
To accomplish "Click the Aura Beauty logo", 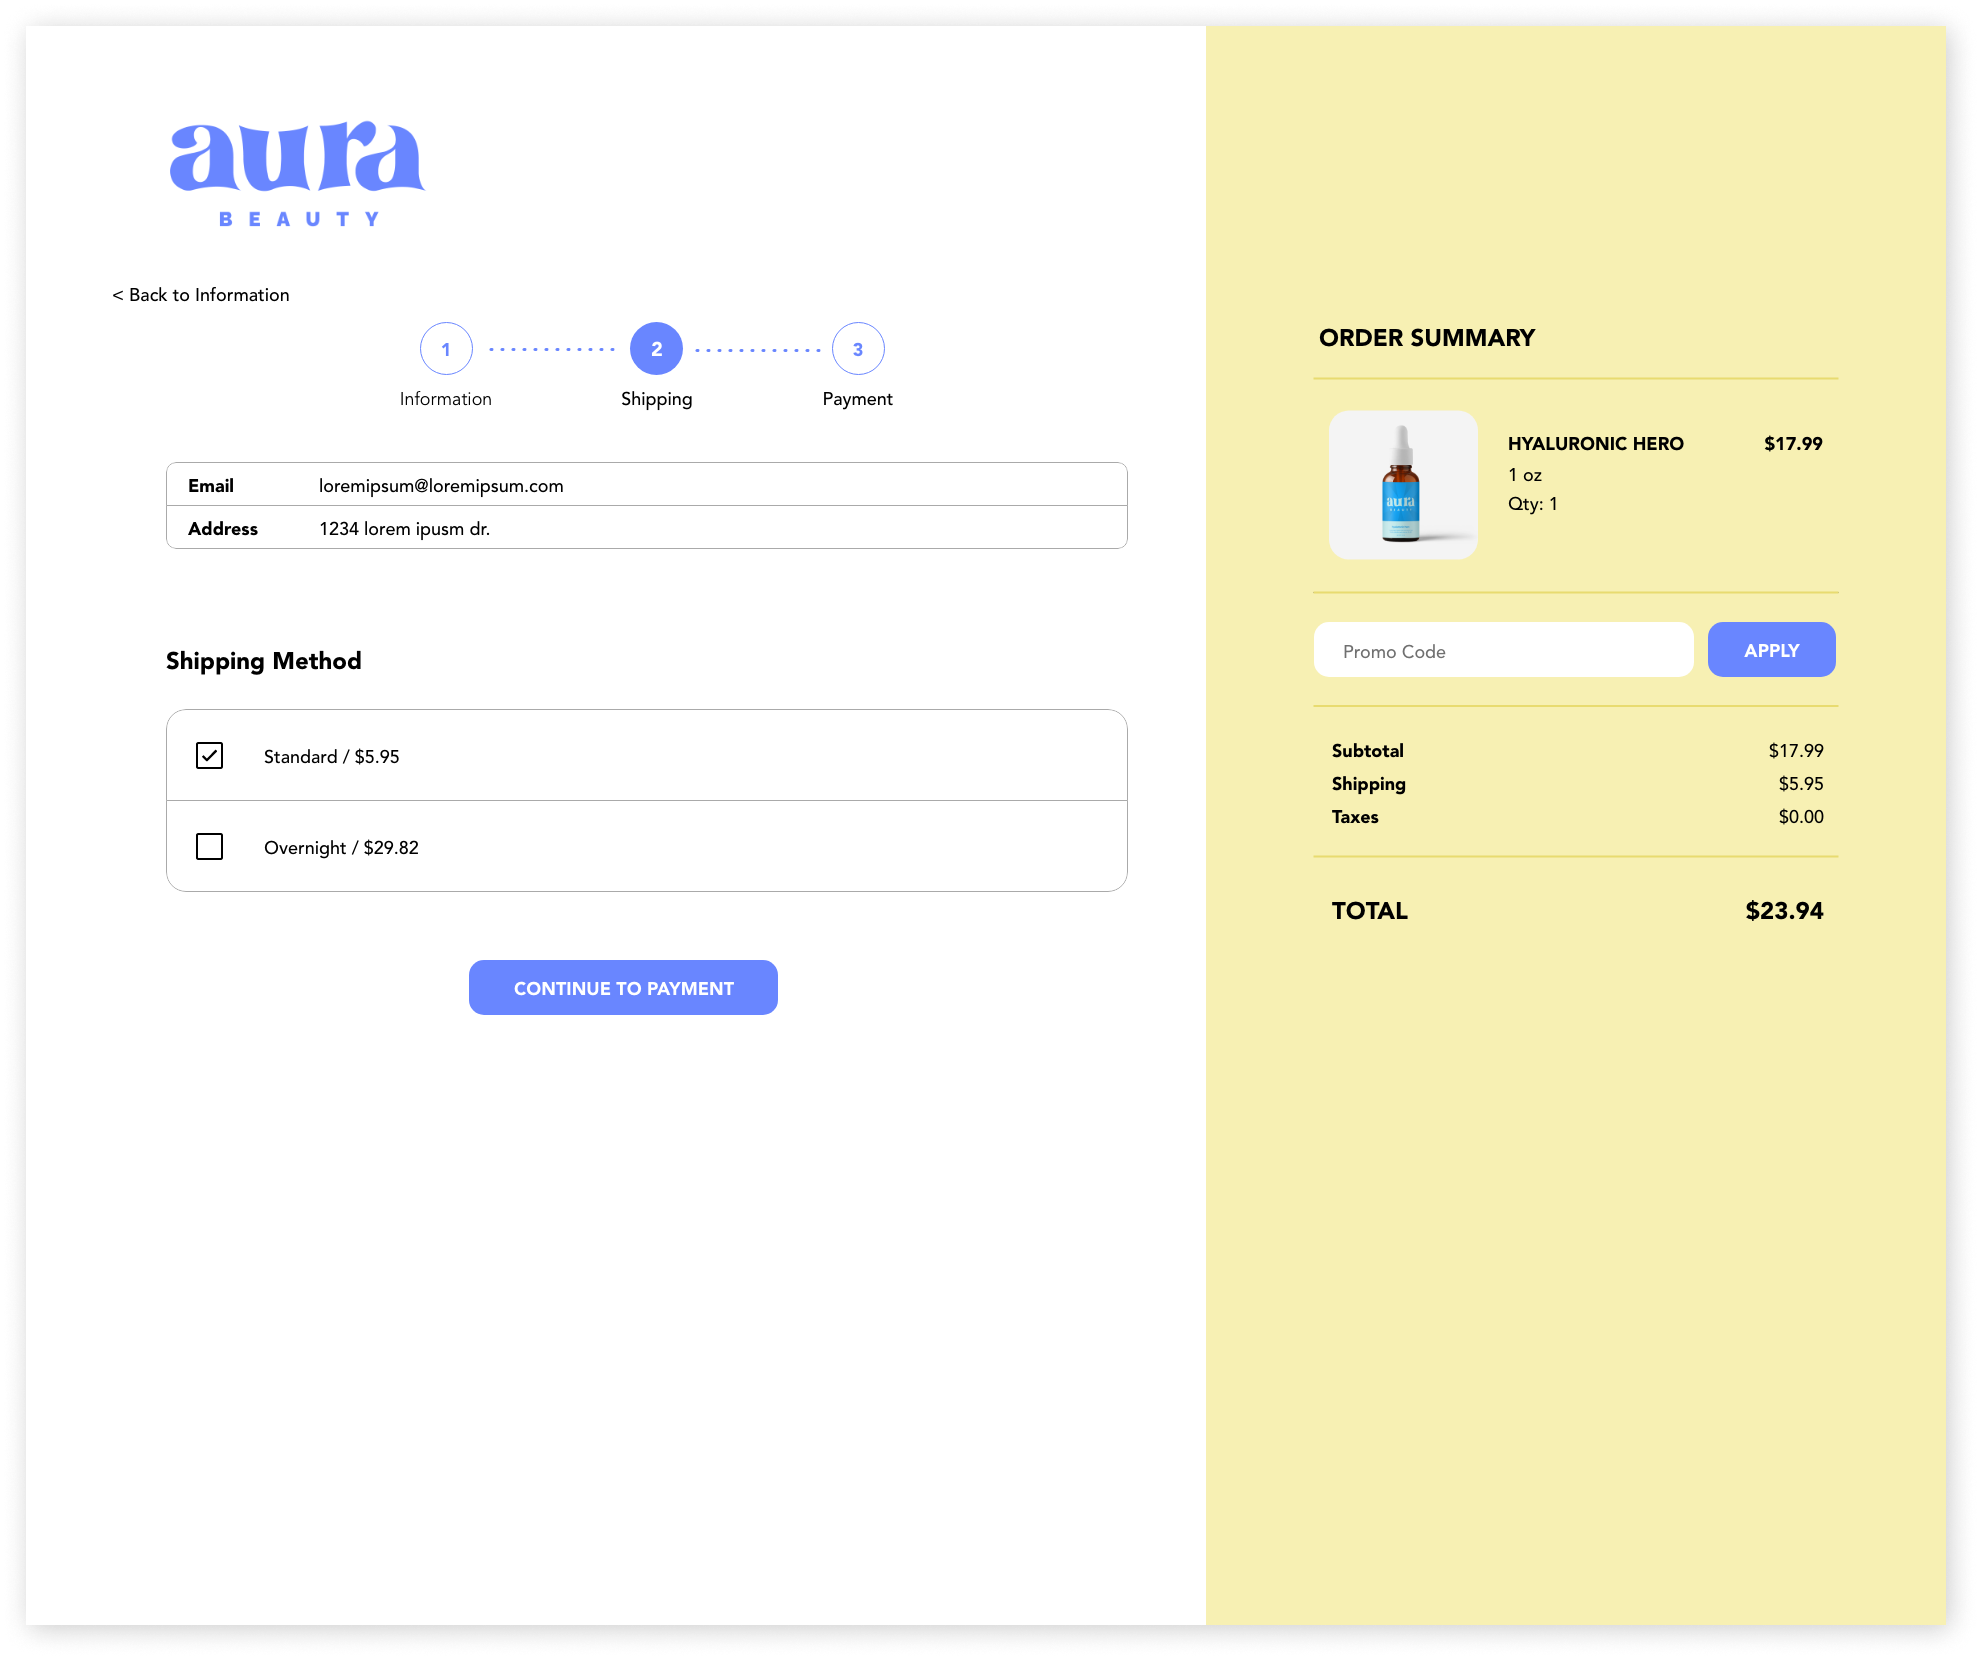I will [297, 174].
